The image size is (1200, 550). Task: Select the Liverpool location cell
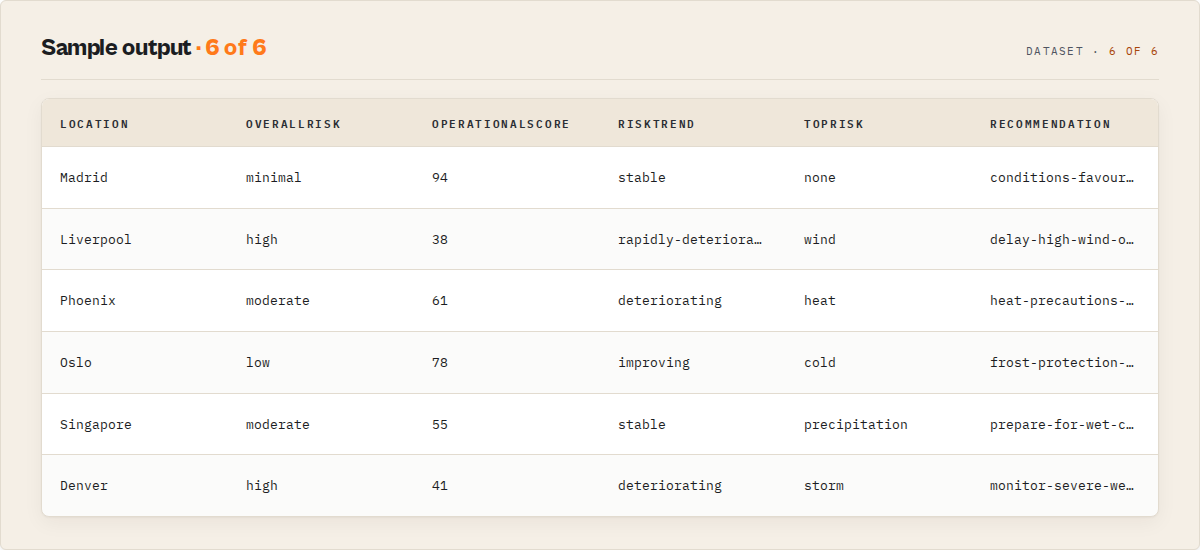tap(96, 240)
